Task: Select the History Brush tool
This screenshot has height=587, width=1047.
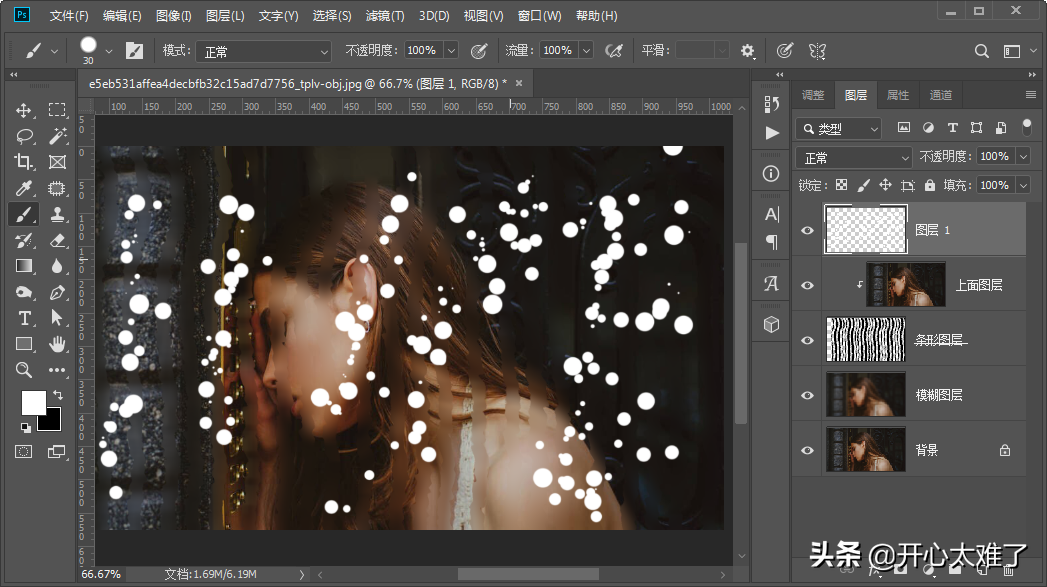Action: [24, 240]
